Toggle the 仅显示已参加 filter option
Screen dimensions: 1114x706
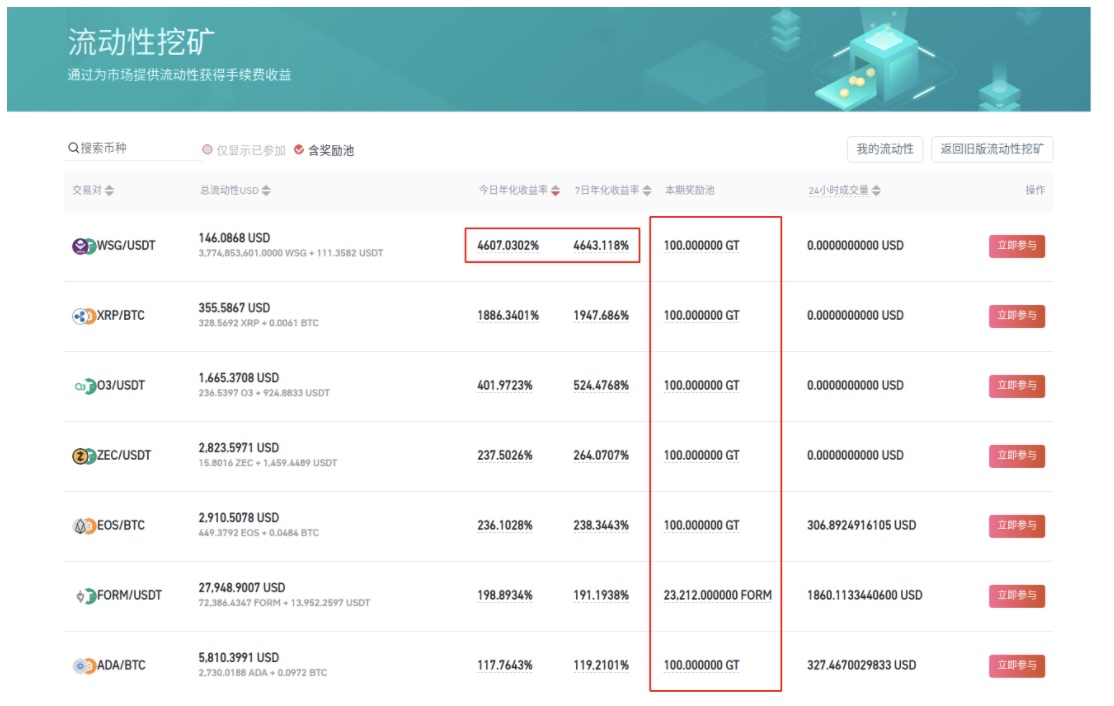point(208,150)
